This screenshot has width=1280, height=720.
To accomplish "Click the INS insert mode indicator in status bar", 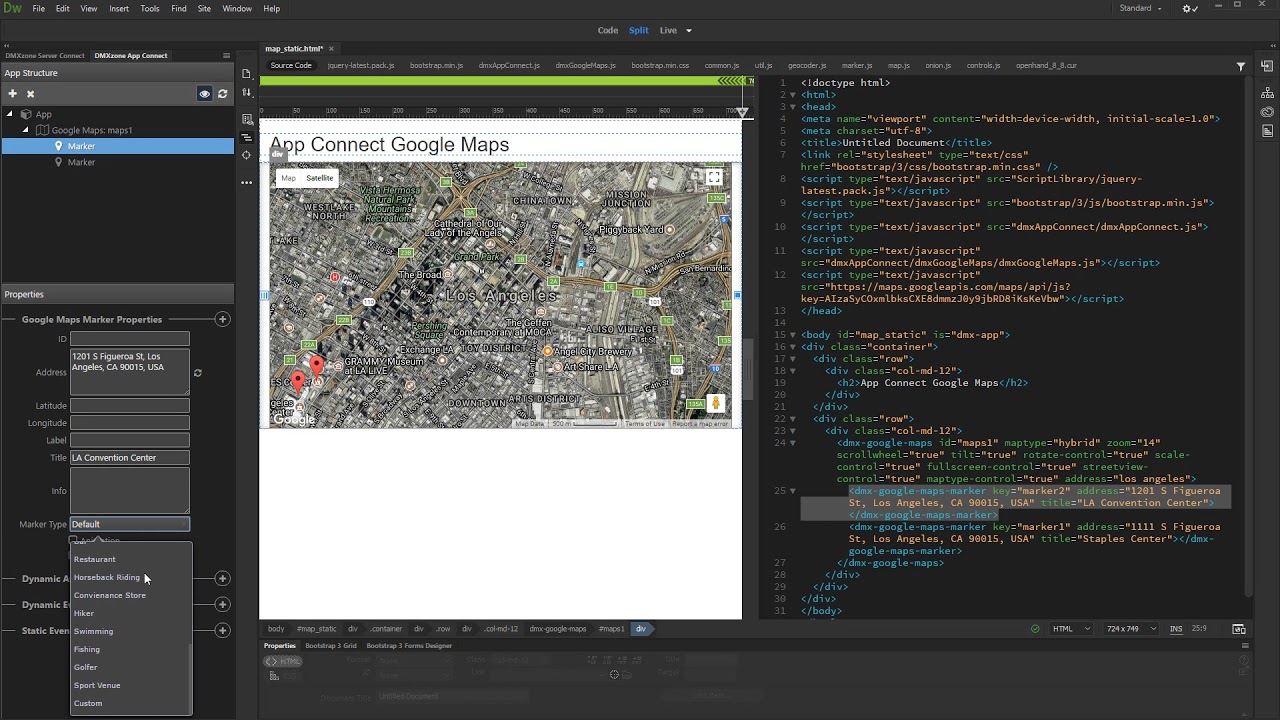I will (1176, 629).
